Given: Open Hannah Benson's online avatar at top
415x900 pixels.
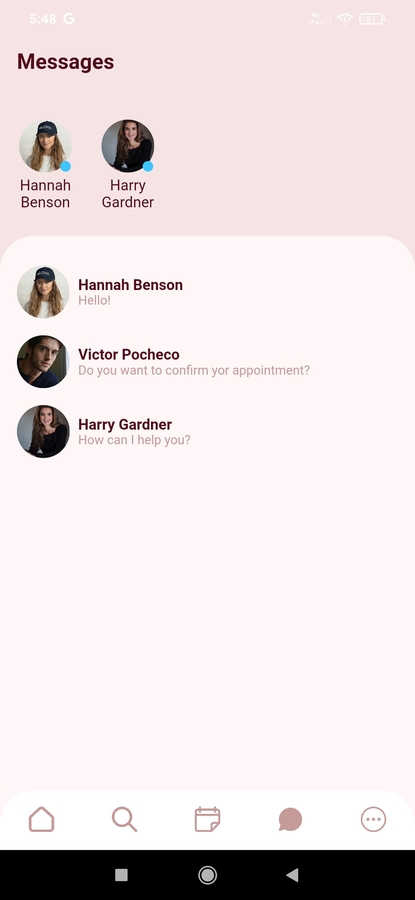Looking at the screenshot, I should point(45,146).
